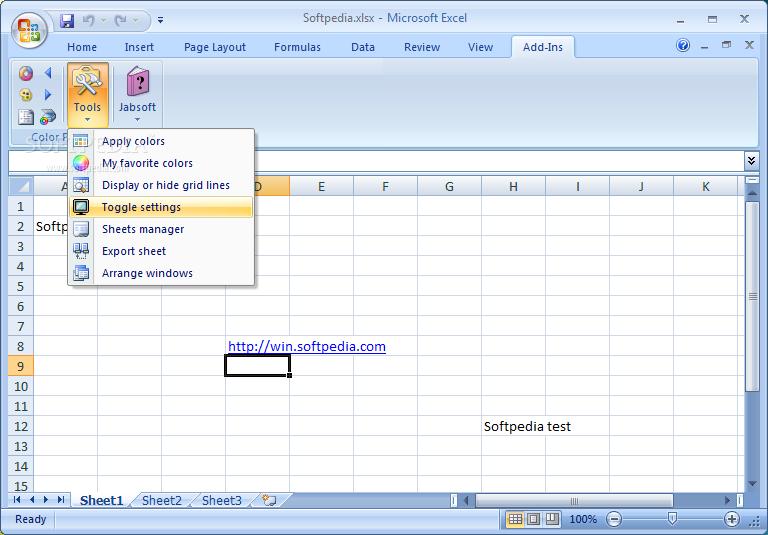This screenshot has height=535, width=768.
Task: Go to next sheet navigation arrow
Action: pyautogui.click(x=46, y=500)
